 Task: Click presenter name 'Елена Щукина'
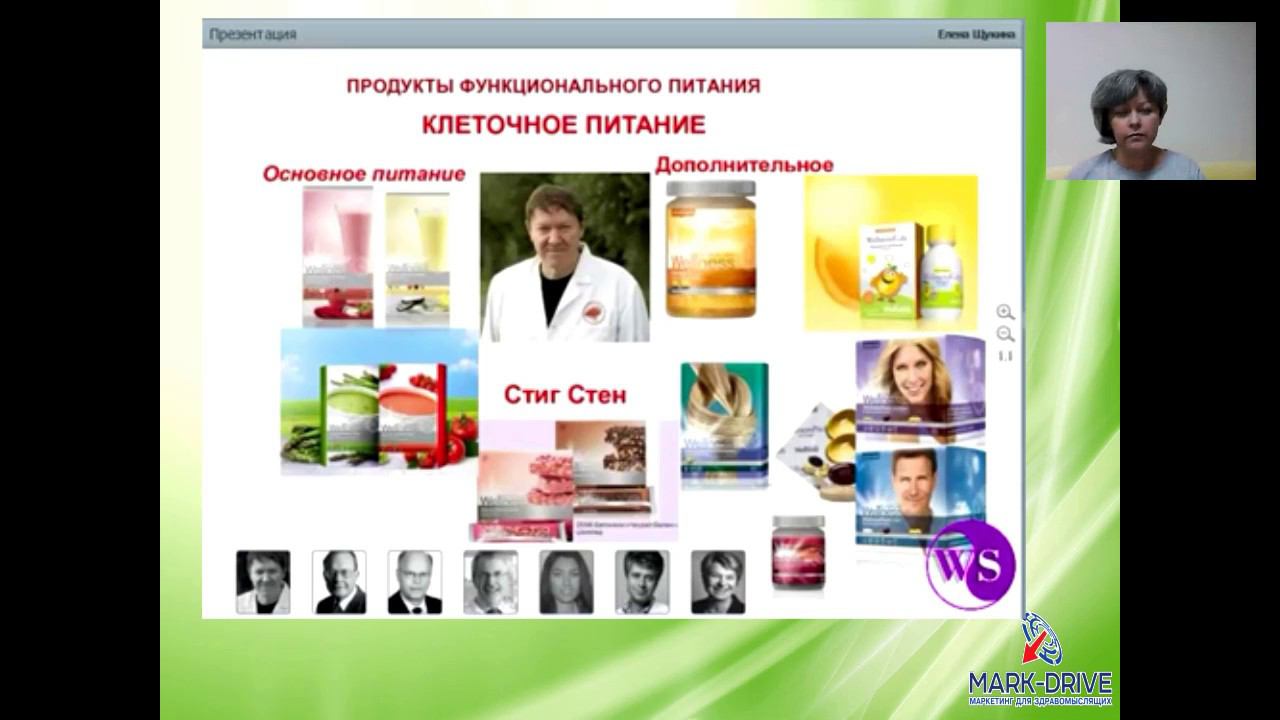pyautogui.click(x=976, y=34)
